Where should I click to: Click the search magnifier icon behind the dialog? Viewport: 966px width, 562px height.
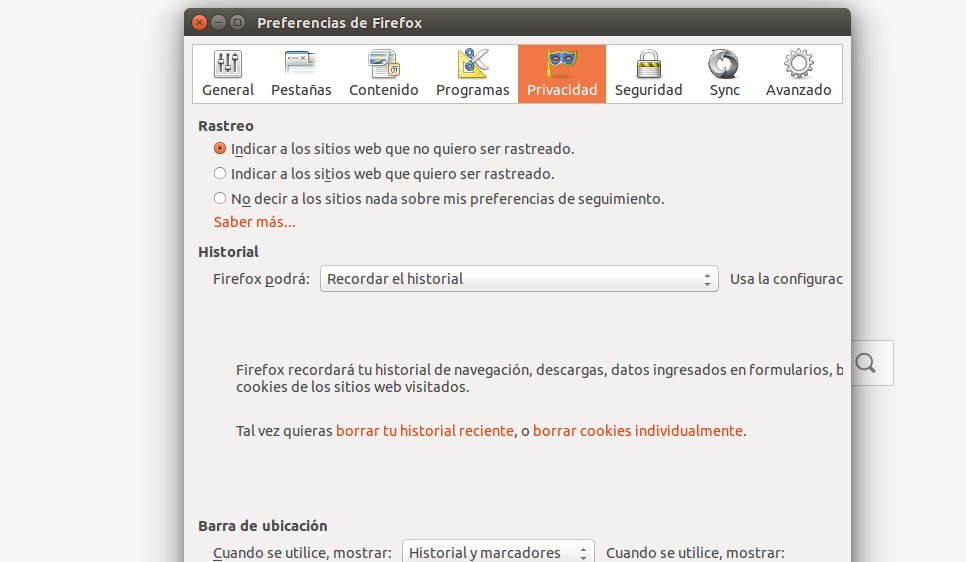(x=866, y=364)
